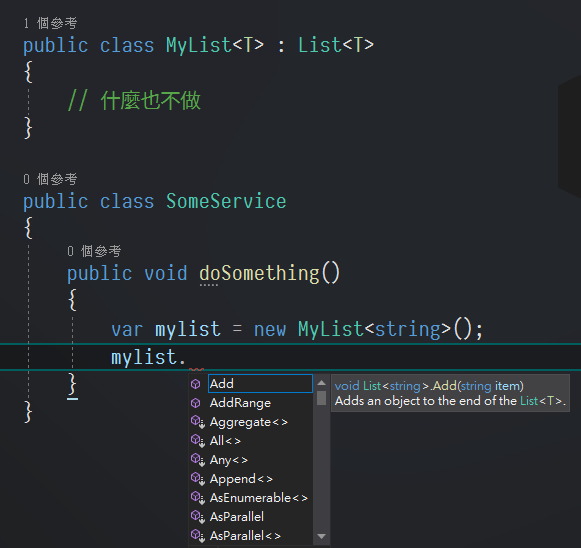The height and width of the screenshot is (548, 581).
Task: Pick the Aggregate<> completion entry
Action: coord(249,422)
